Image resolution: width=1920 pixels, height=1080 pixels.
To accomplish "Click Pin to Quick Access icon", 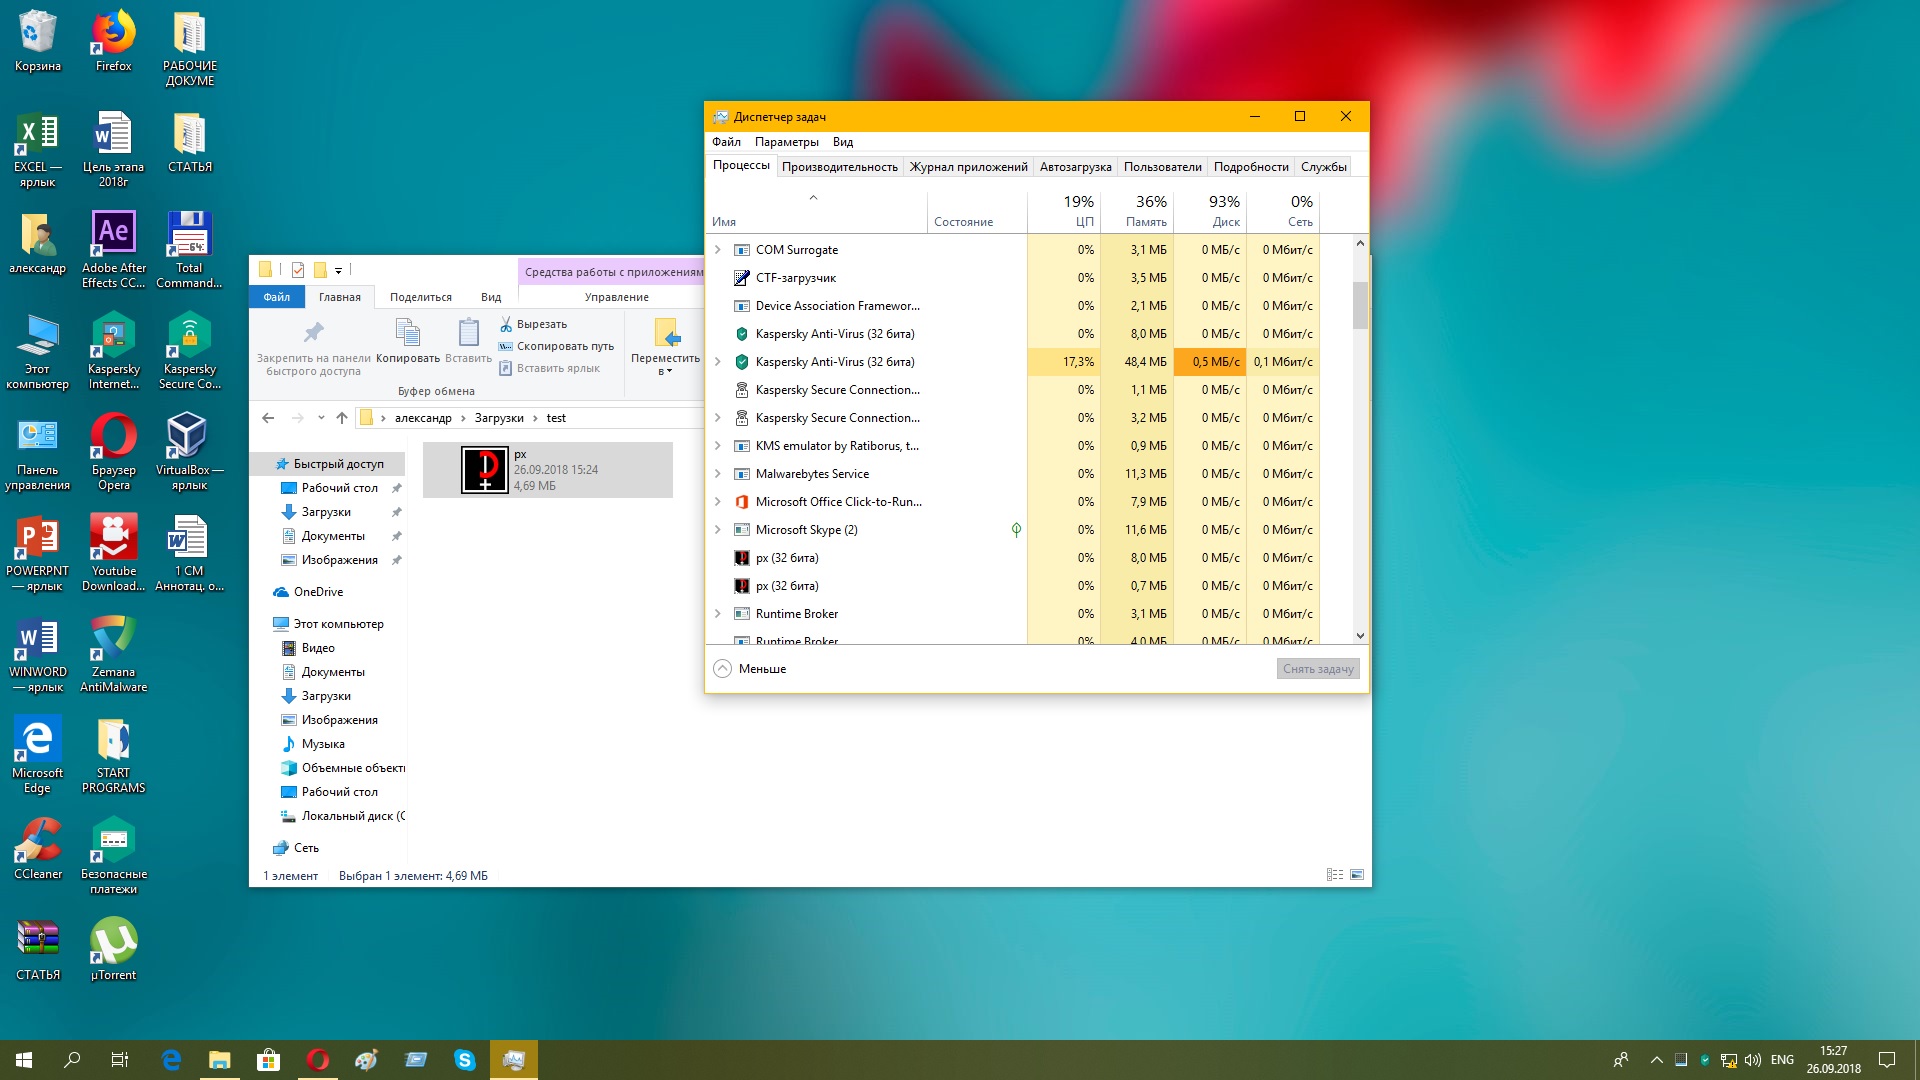I will click(x=313, y=333).
